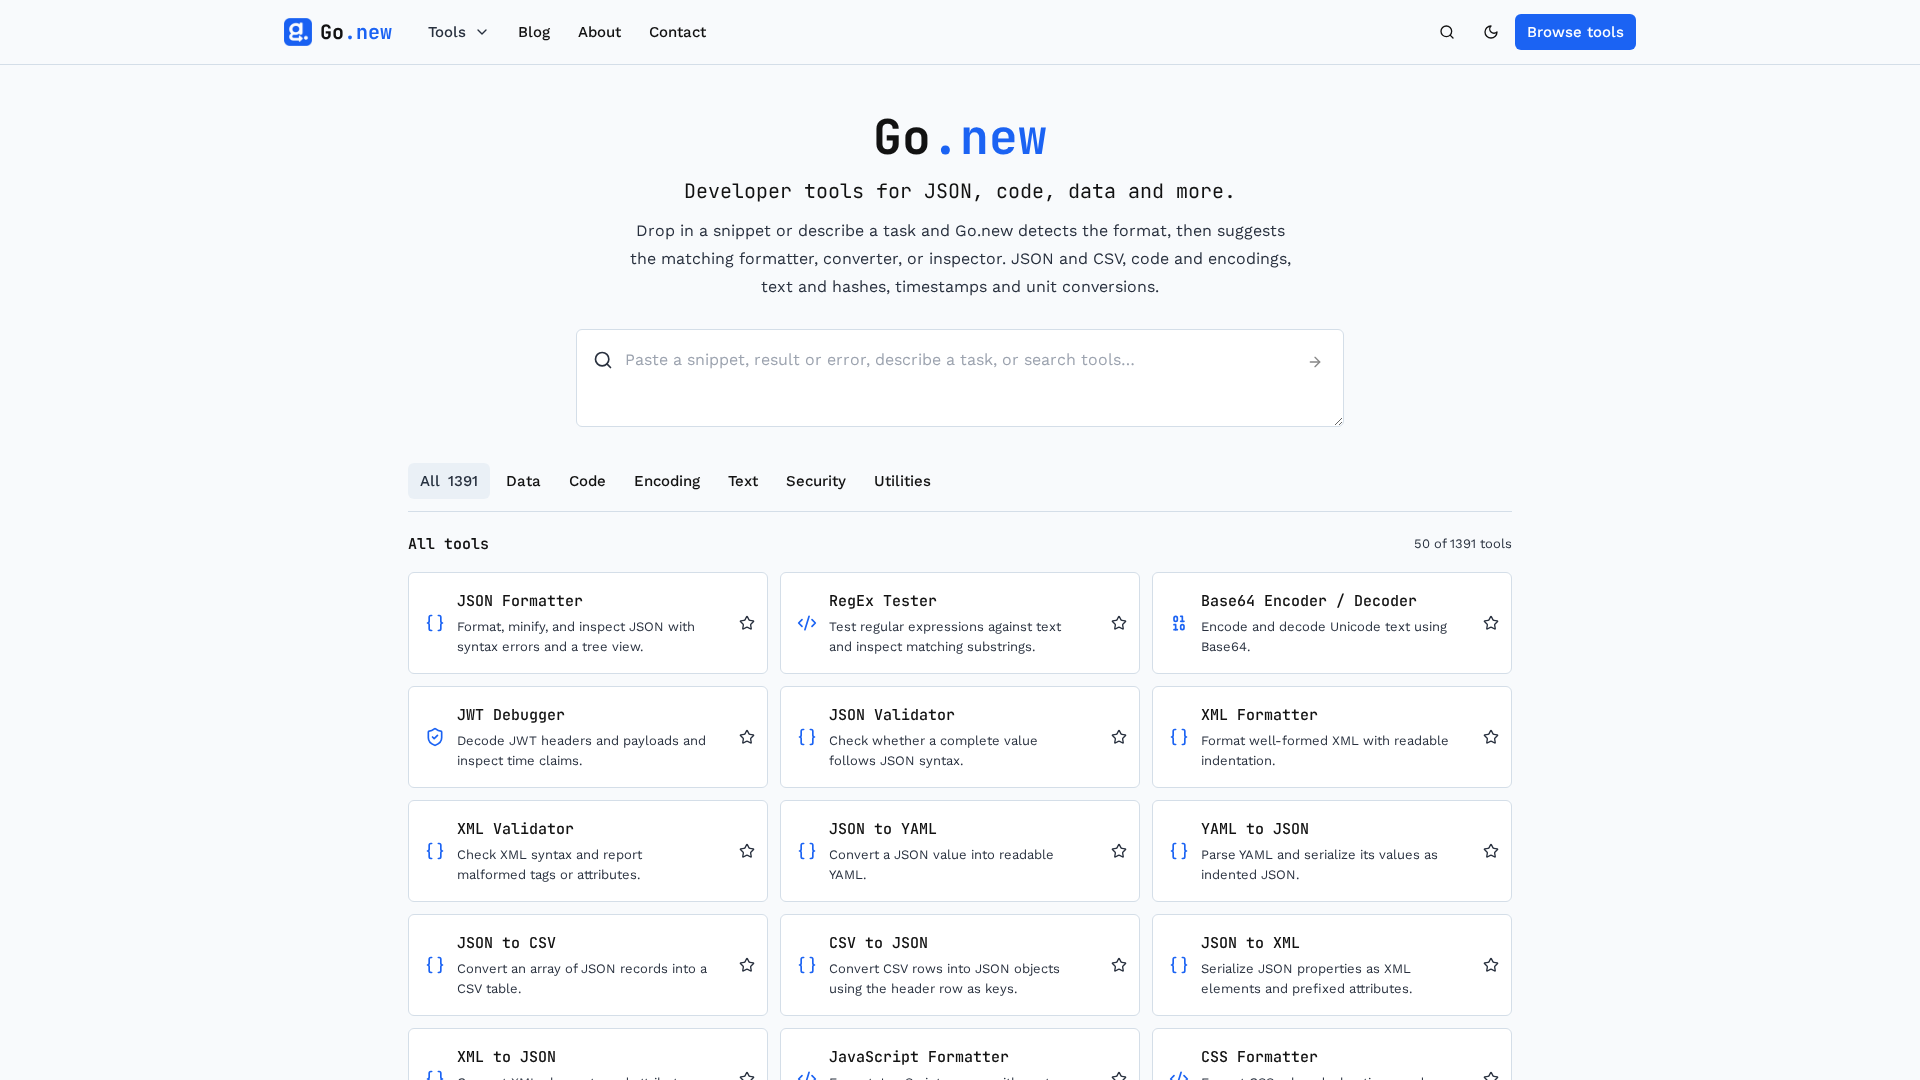Click the star on XML Validator card
This screenshot has height=1080, width=1920.
747,851
